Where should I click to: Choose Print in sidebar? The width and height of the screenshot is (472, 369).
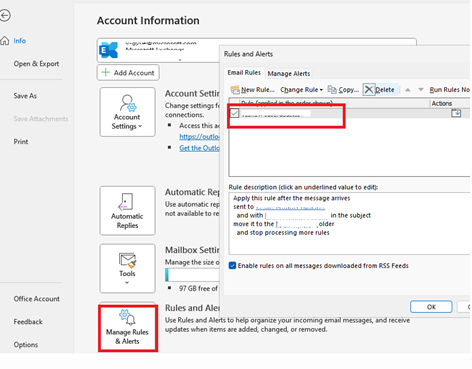coord(21,142)
